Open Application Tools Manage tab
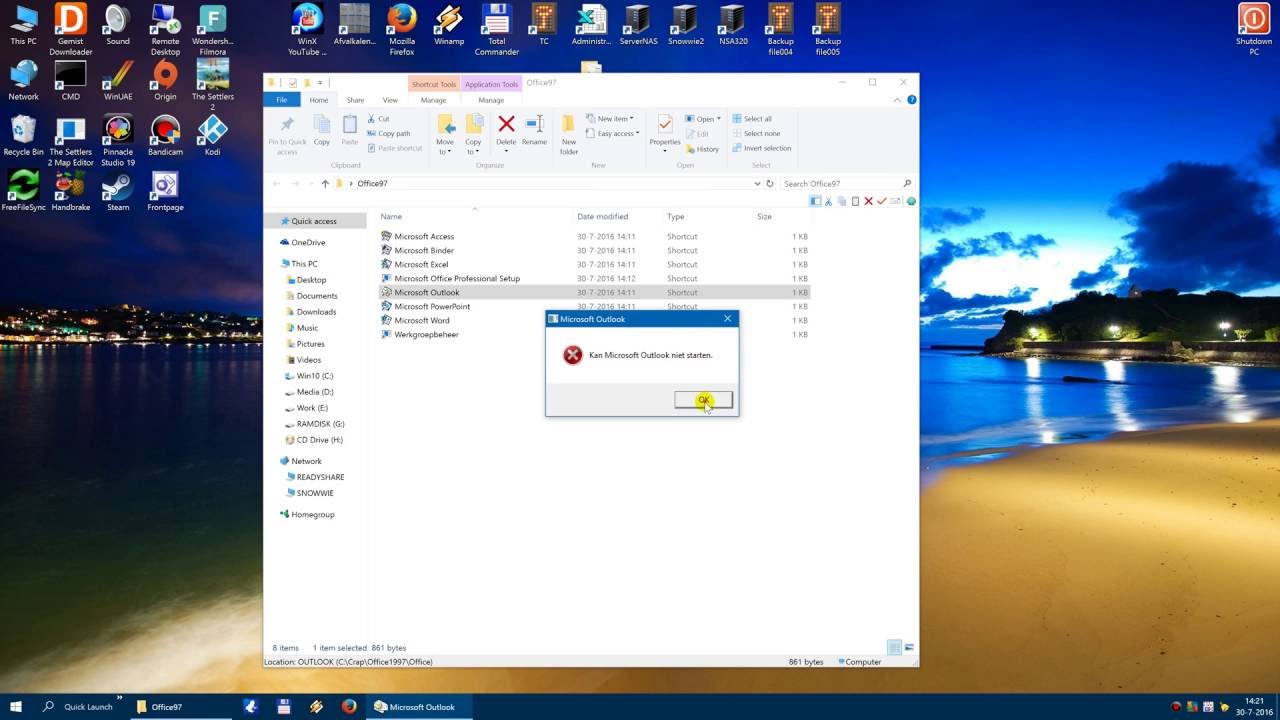Image resolution: width=1280 pixels, height=720 pixels. pyautogui.click(x=491, y=100)
